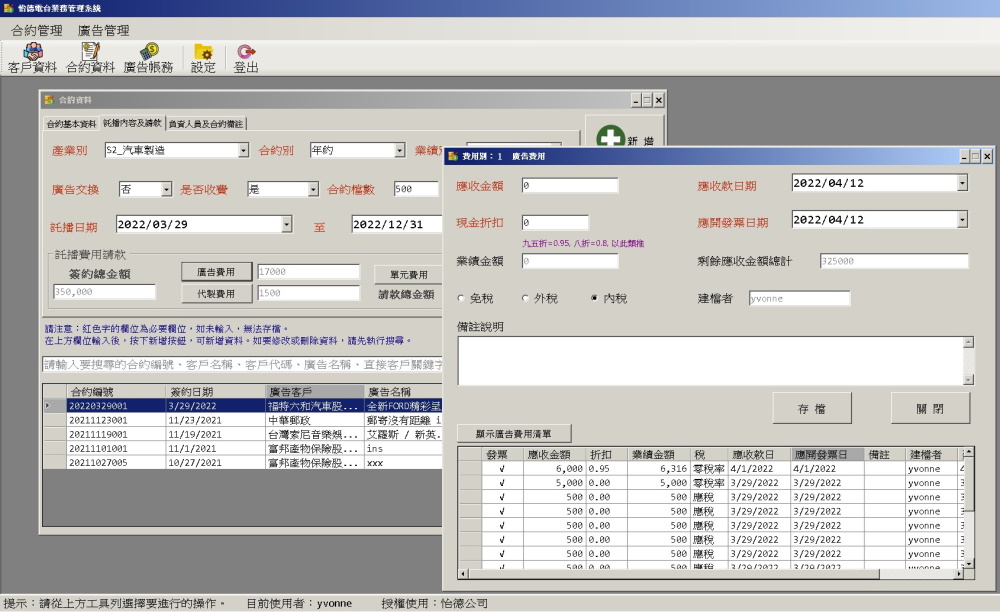Click the horizontal scrollbar of the fee list
Screen dimensions: 1000x612
pos(710,574)
